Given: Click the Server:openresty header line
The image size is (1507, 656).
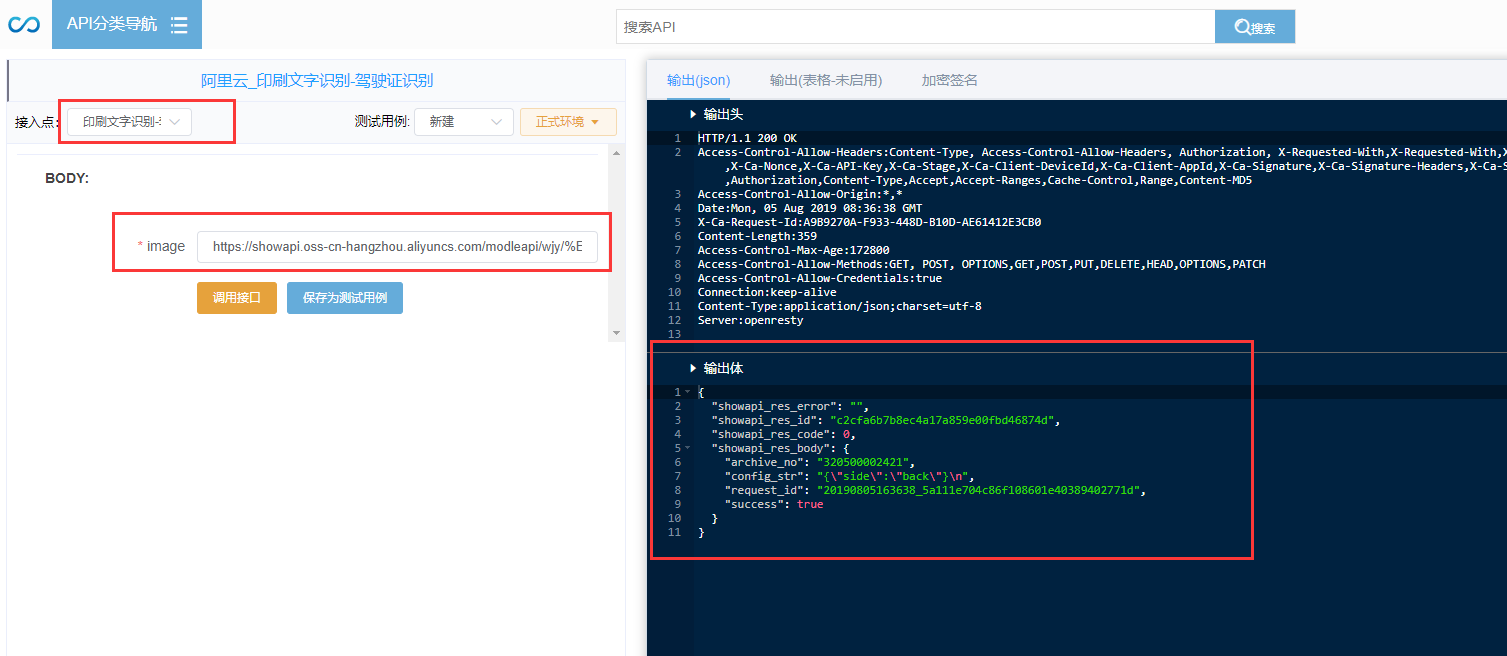Looking at the screenshot, I should [750, 320].
